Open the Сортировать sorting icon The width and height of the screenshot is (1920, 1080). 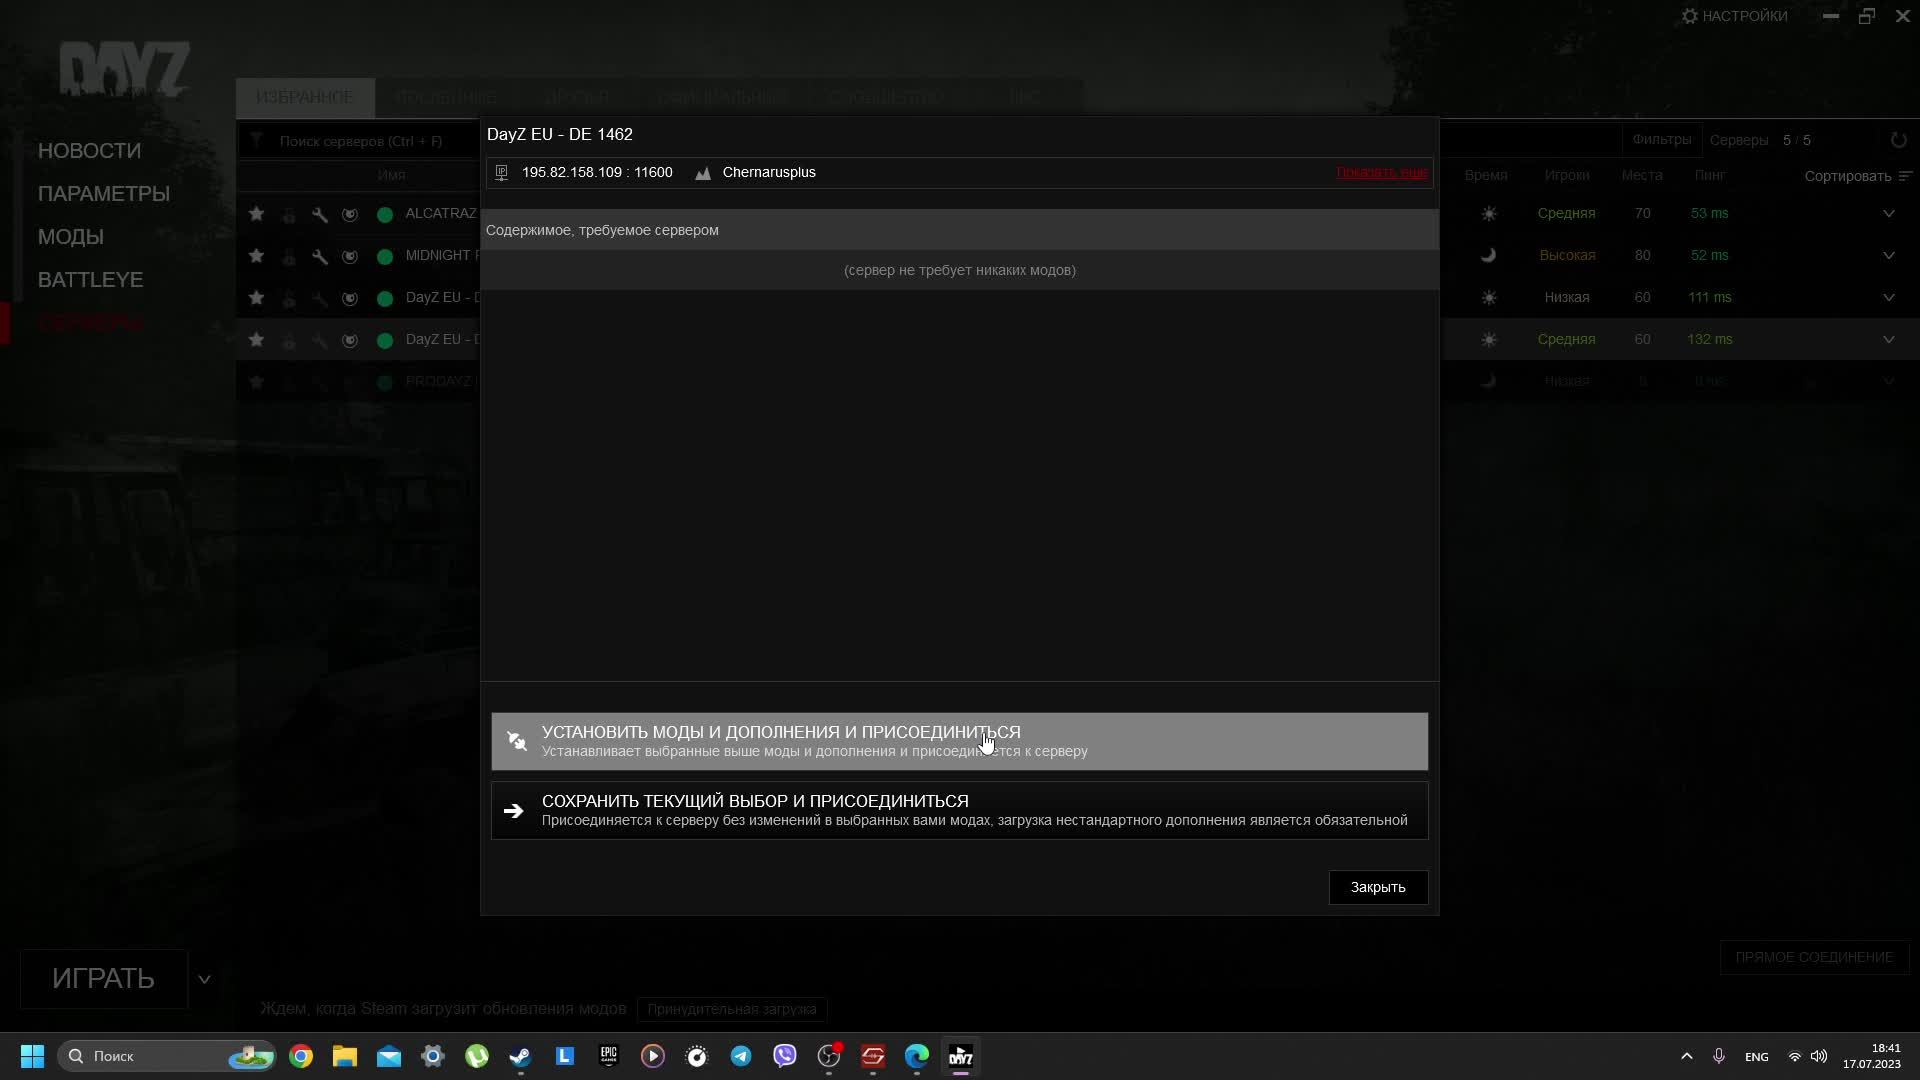coord(1904,175)
